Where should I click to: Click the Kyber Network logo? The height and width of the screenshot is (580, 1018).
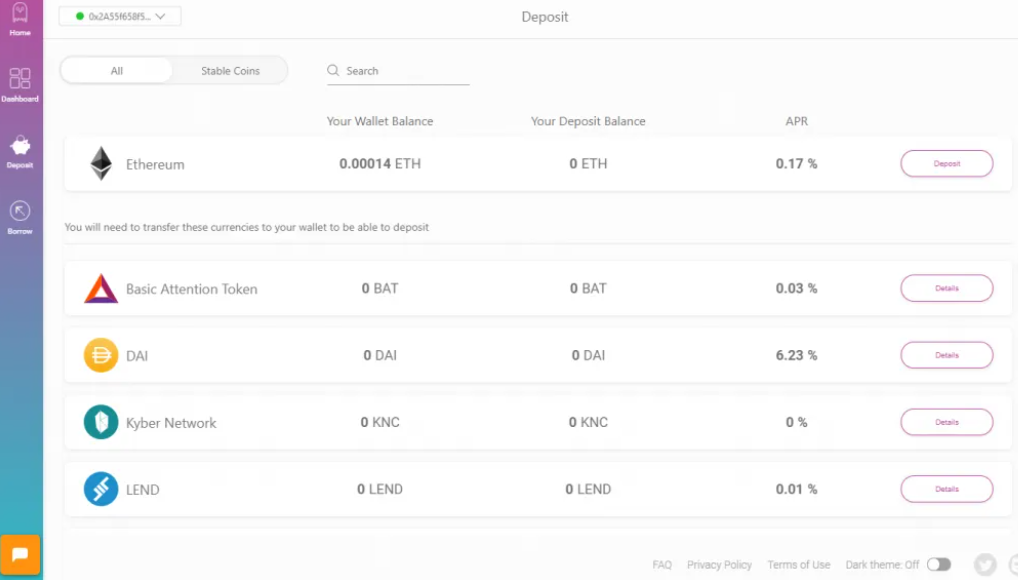pyautogui.click(x=101, y=422)
